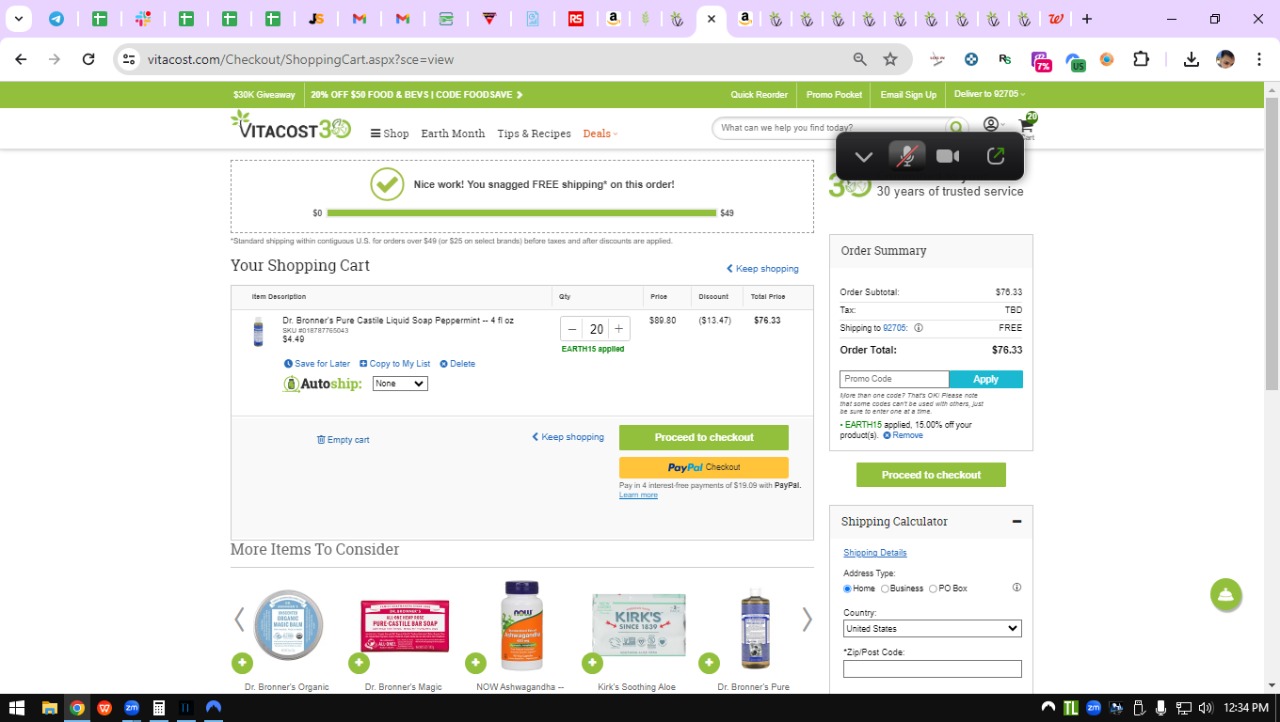Select the Business address type
Screen dimensions: 1280x722
[885, 589]
